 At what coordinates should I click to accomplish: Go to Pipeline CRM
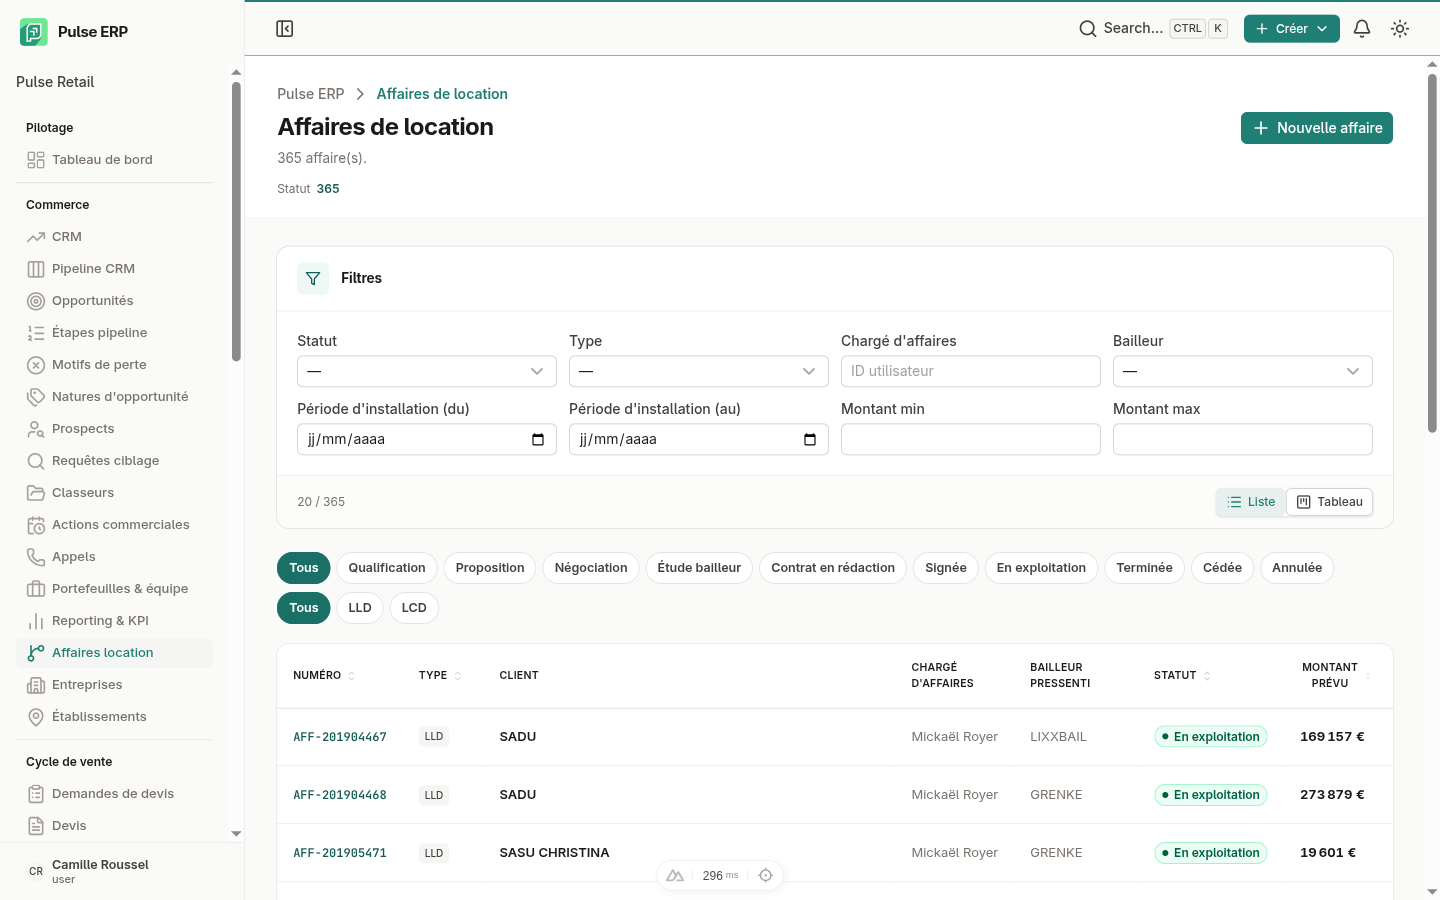point(114,269)
